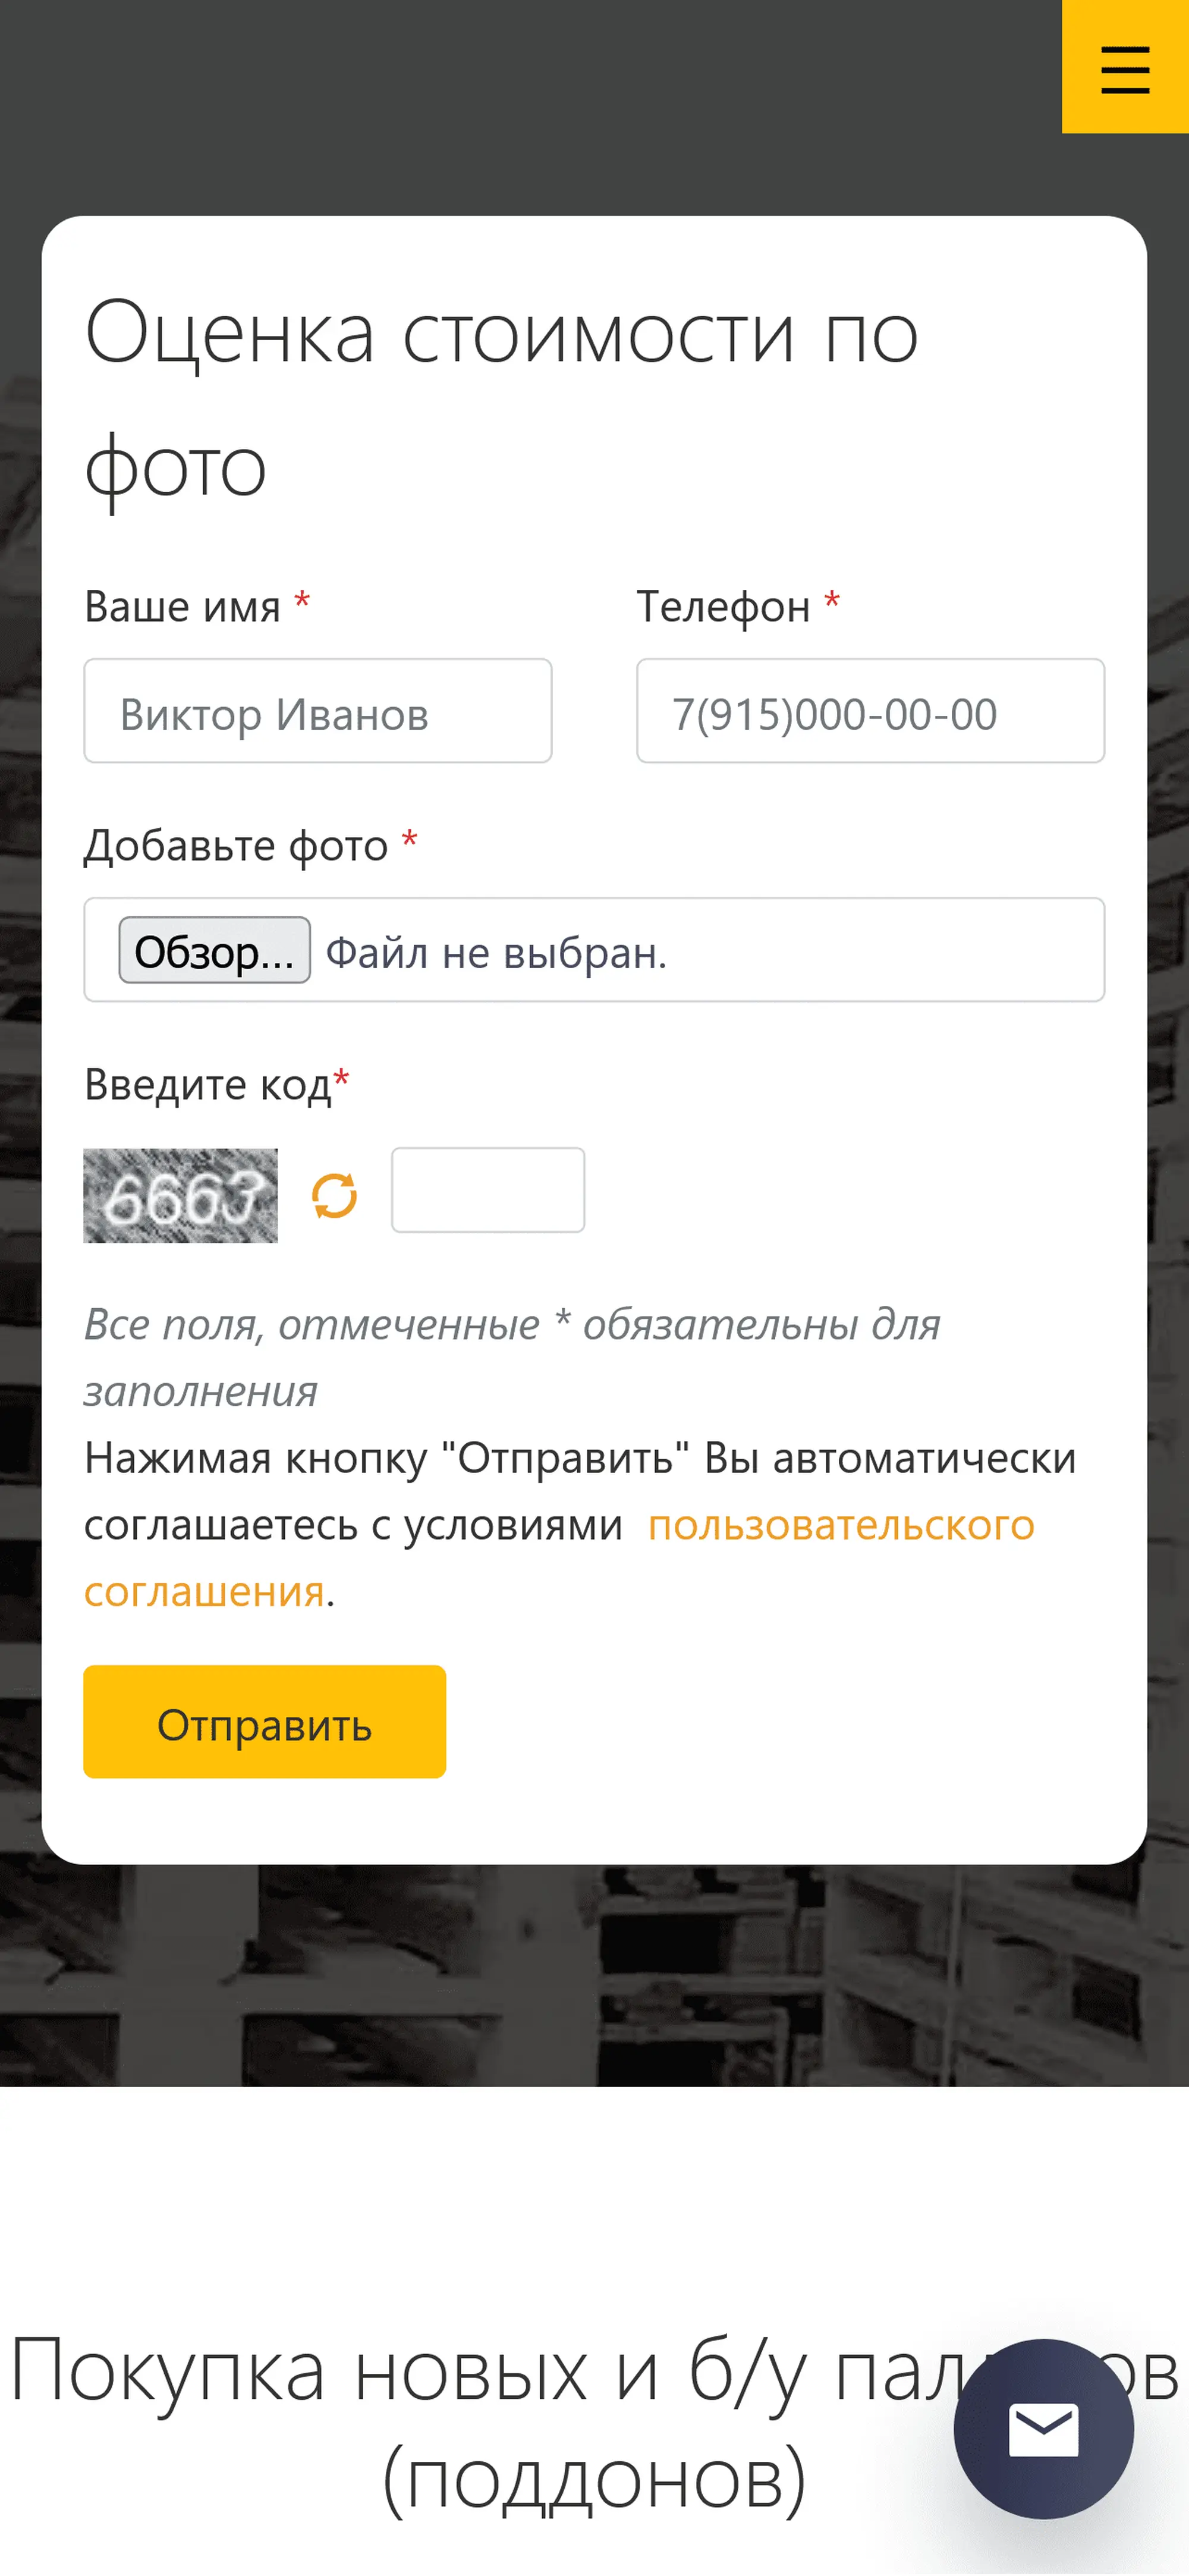
Task: Open the "пользовательского соглашения" link
Action: point(840,1526)
